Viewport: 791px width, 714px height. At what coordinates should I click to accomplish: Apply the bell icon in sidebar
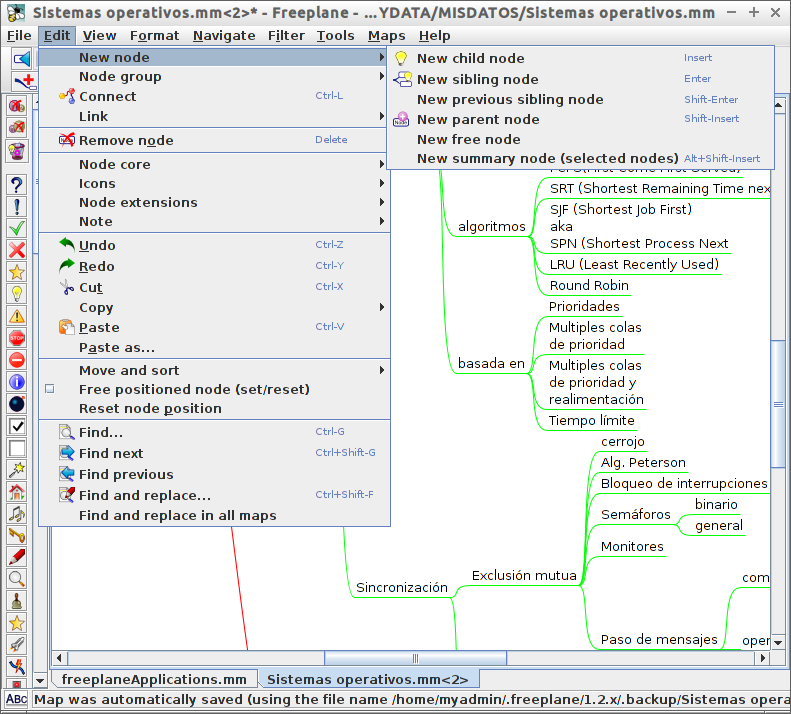tap(17, 601)
